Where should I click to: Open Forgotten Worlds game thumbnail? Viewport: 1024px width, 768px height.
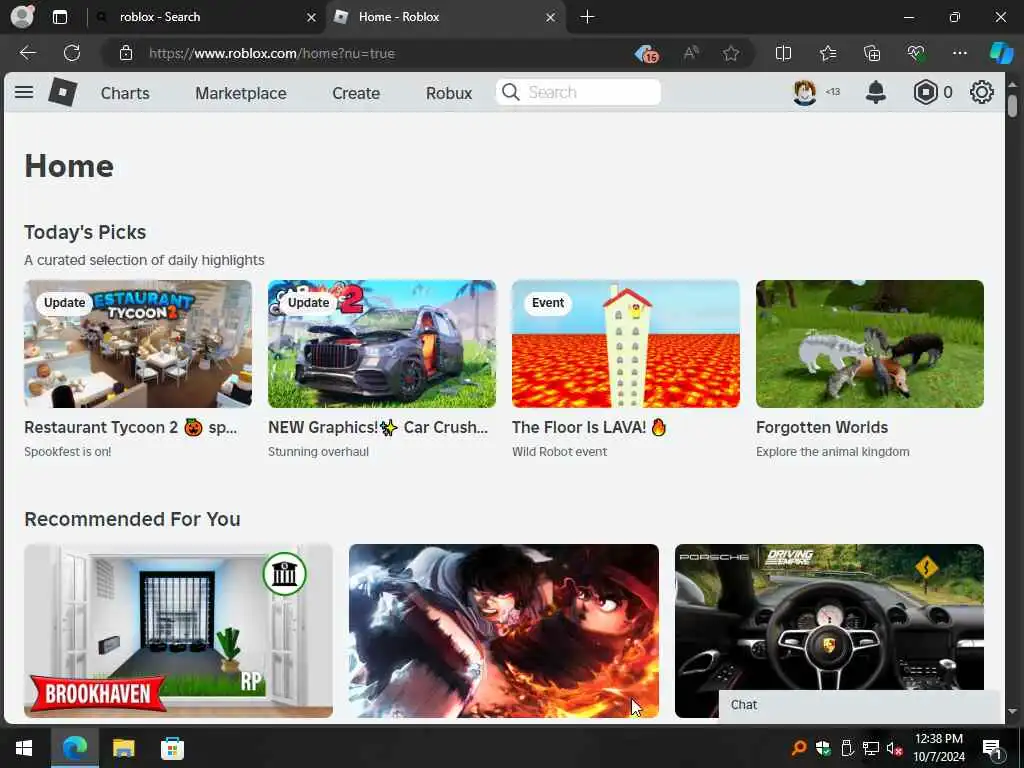(x=870, y=344)
